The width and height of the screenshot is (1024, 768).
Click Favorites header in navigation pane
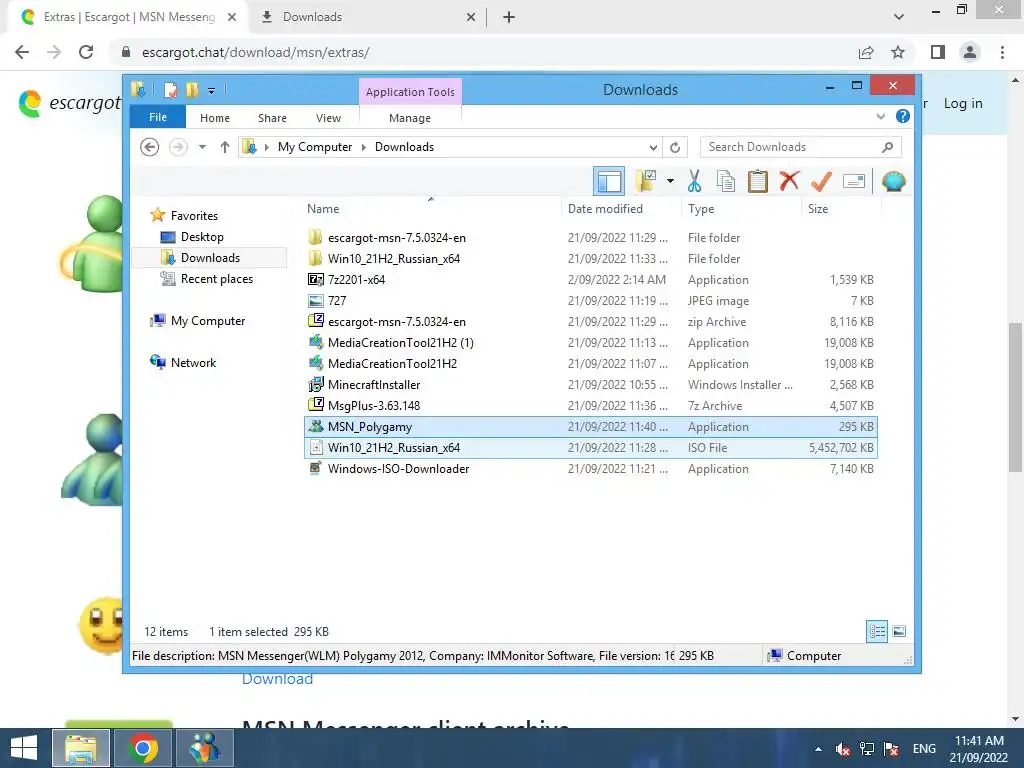194,216
